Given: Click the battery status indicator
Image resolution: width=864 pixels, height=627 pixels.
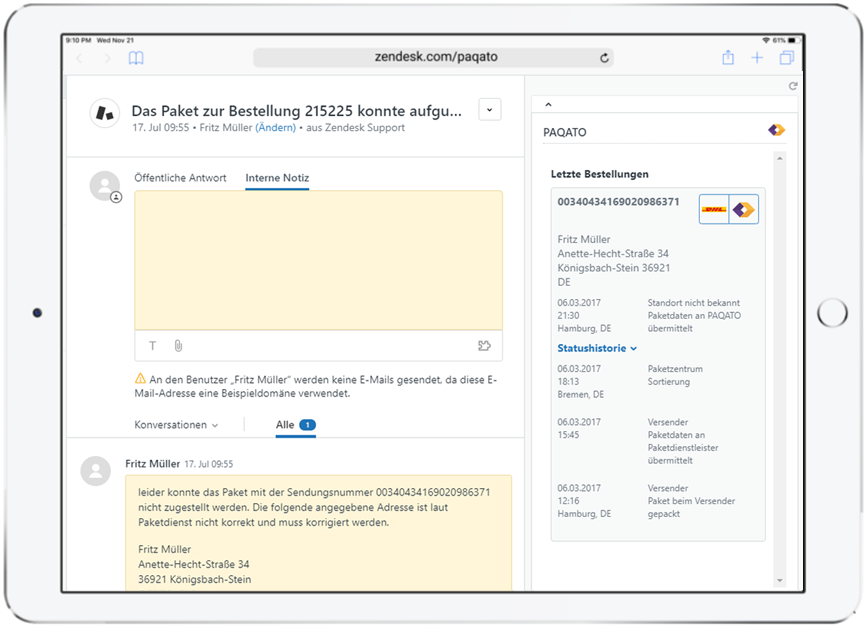Looking at the screenshot, I should 792,40.
